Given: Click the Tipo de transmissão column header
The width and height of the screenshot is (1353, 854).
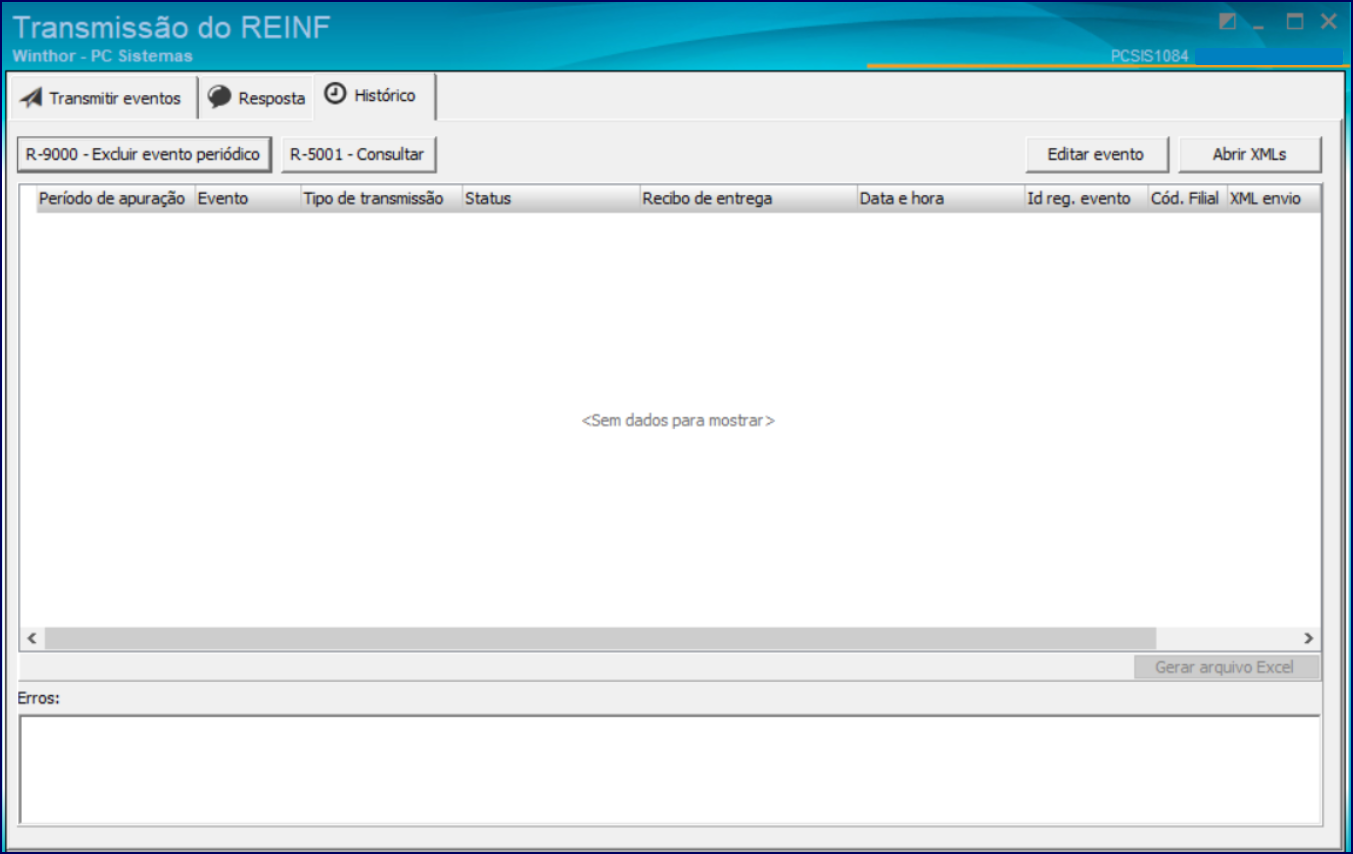Looking at the screenshot, I should tap(380, 198).
